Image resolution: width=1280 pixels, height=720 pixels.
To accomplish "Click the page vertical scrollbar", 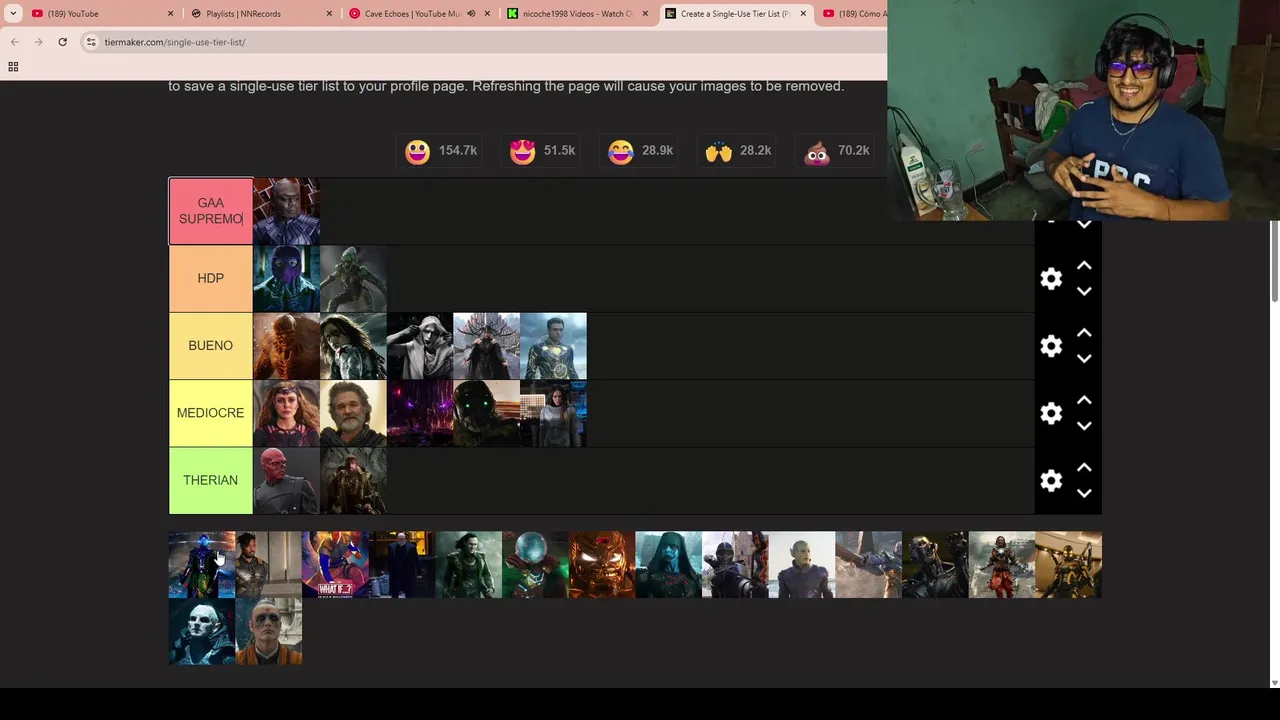I will 1274,261.
